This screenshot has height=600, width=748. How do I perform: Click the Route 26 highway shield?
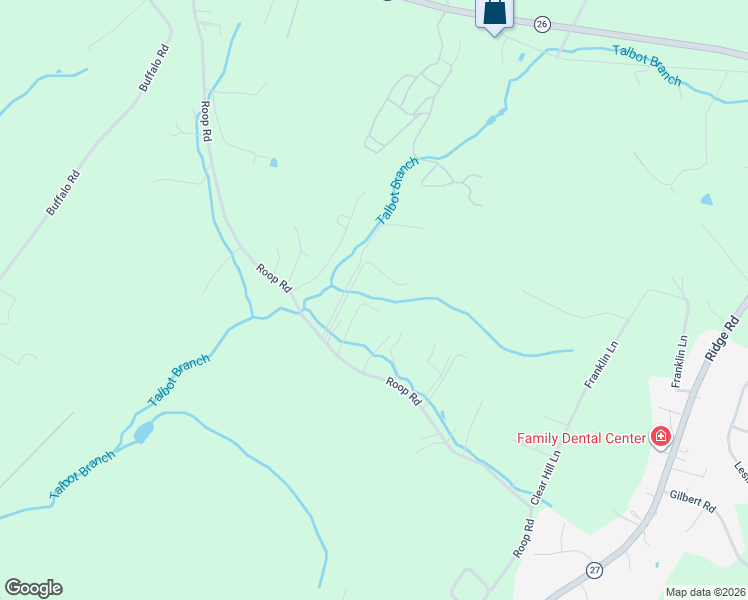[x=542, y=24]
